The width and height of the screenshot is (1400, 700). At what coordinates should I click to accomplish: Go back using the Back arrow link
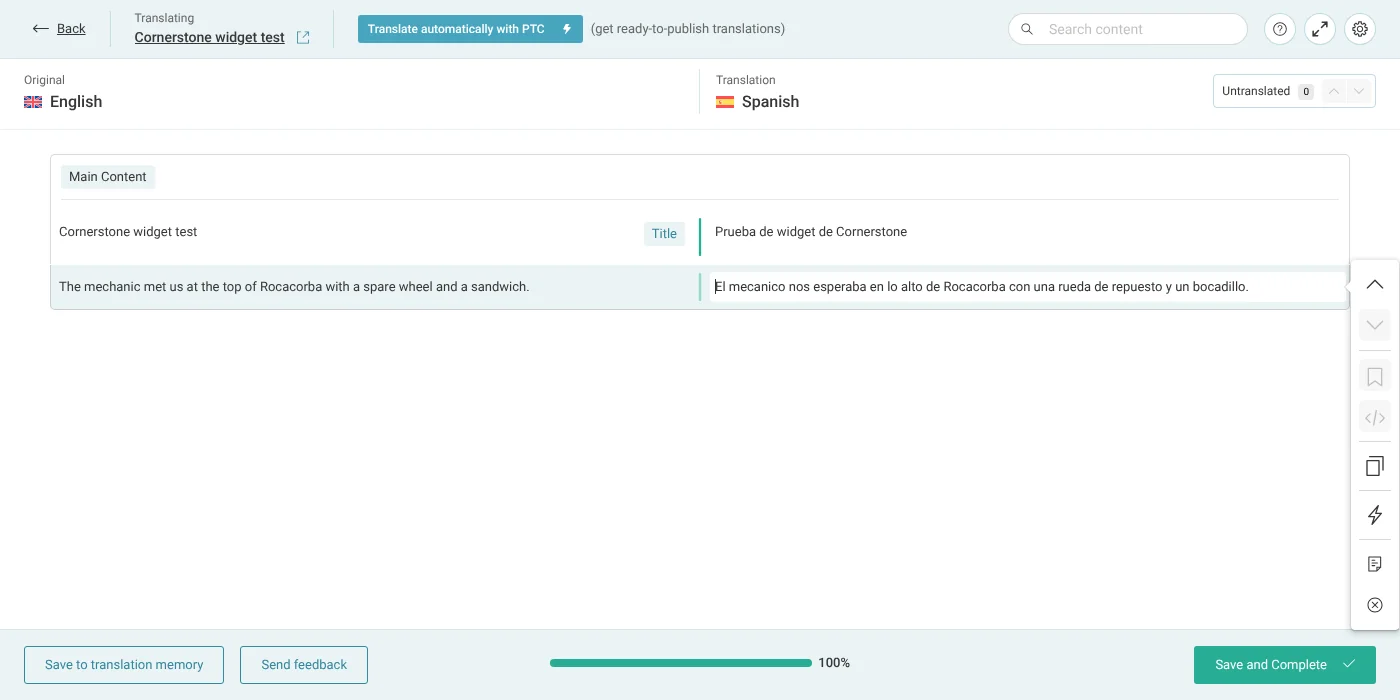click(x=59, y=29)
